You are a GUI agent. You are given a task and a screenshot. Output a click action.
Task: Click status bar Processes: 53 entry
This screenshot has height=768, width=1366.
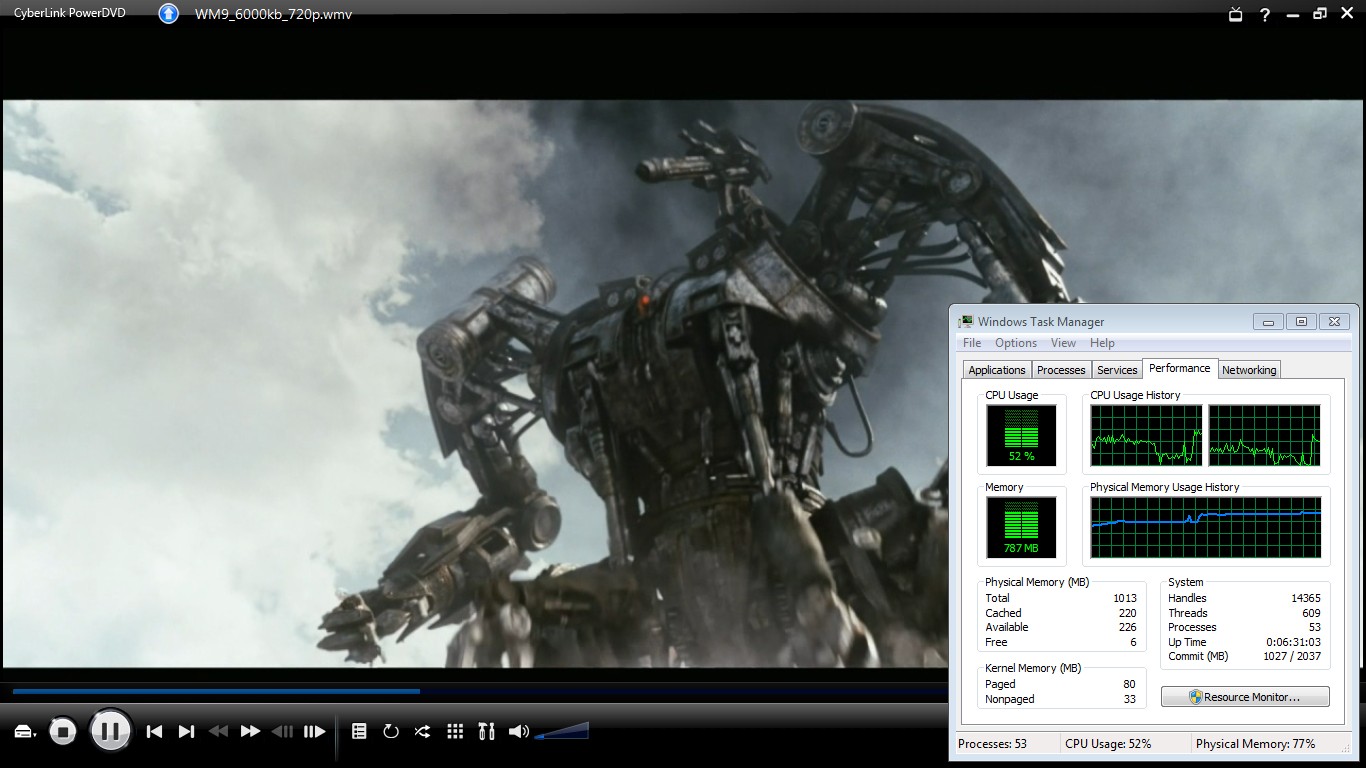993,744
